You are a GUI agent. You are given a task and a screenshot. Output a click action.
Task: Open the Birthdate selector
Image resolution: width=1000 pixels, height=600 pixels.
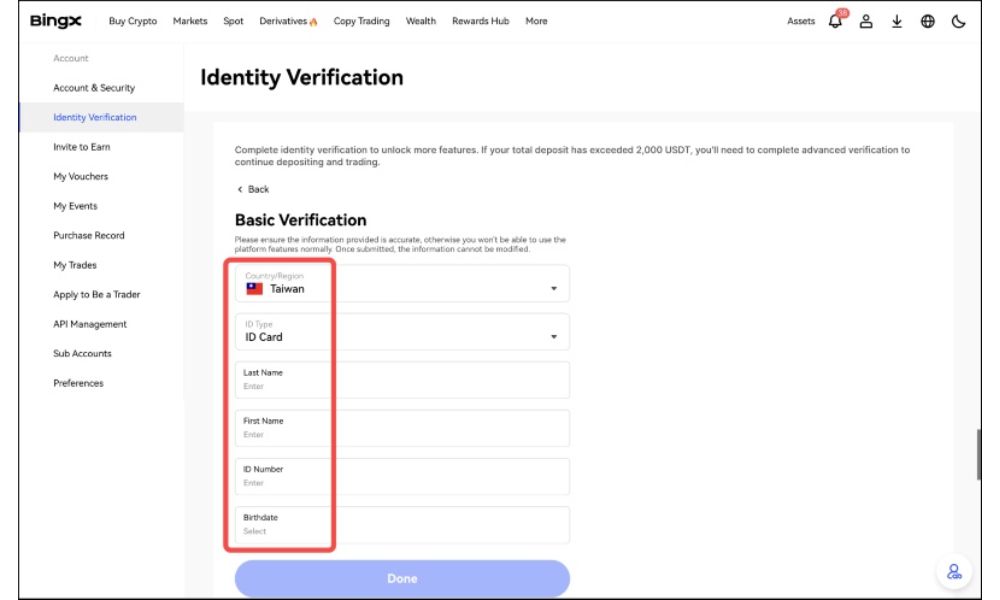click(402, 525)
